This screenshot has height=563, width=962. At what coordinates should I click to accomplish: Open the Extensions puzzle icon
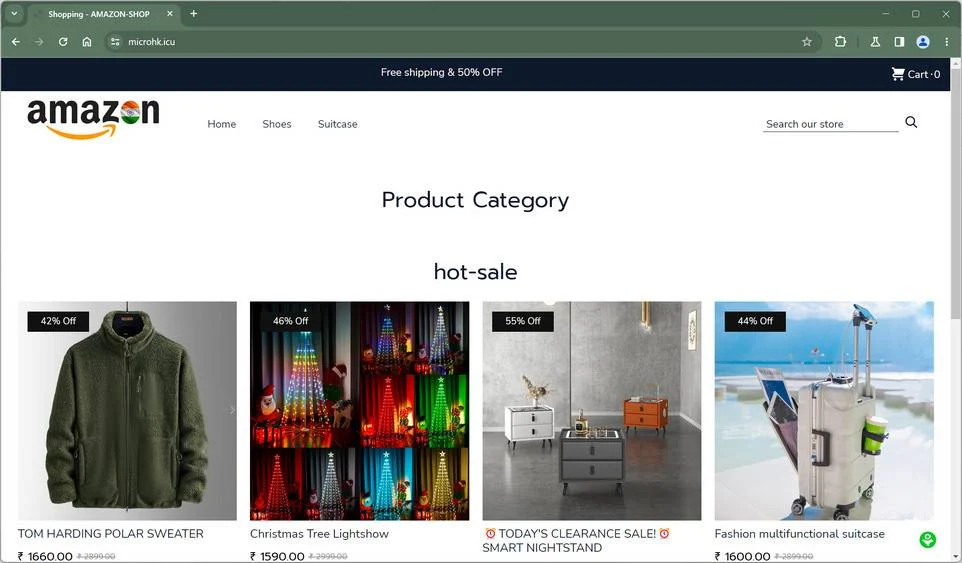pyautogui.click(x=841, y=42)
